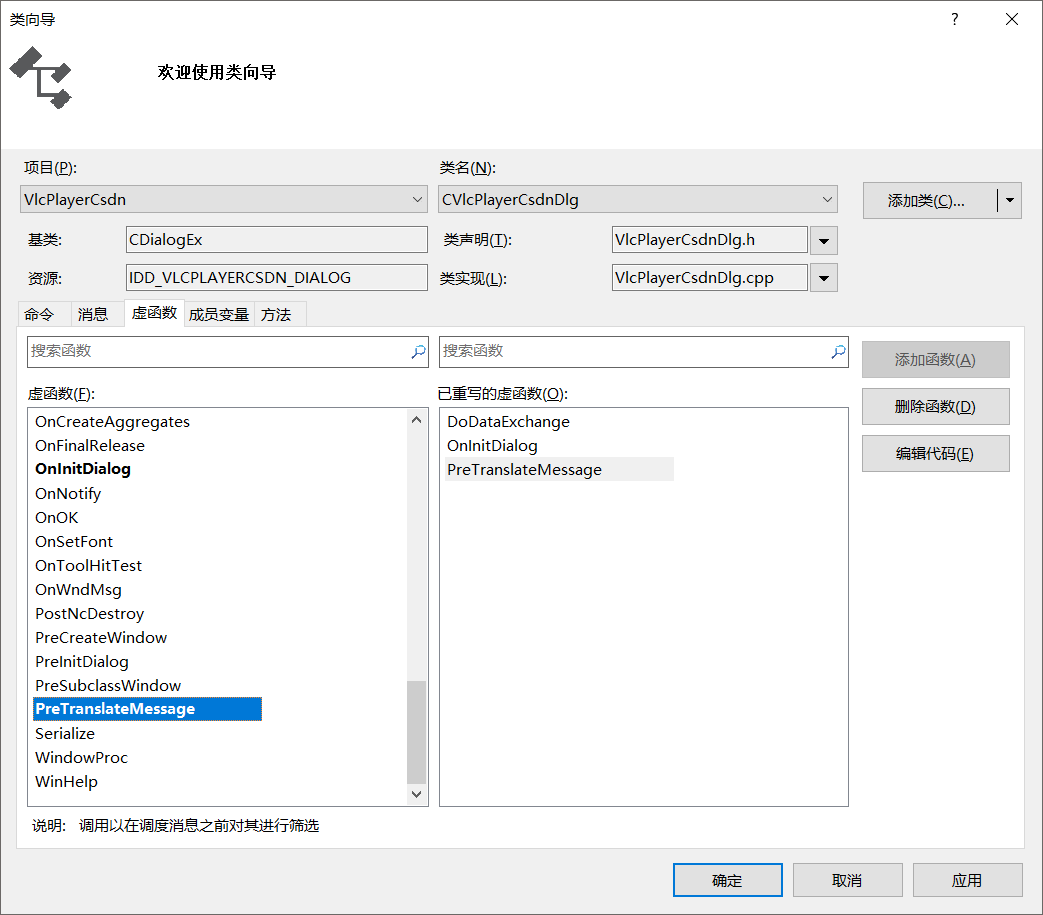Click the 添加函数(A) button
Screen dimensions: 1043x915
point(935,360)
